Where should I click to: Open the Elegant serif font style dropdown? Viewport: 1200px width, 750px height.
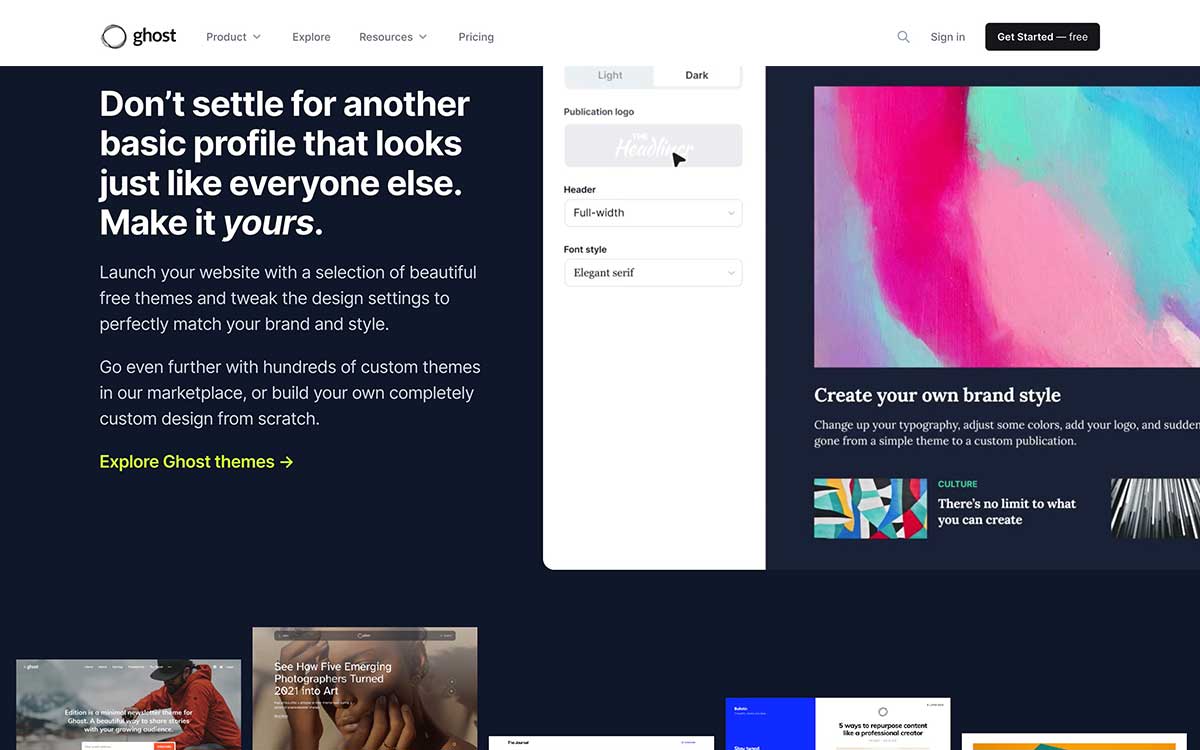click(653, 273)
